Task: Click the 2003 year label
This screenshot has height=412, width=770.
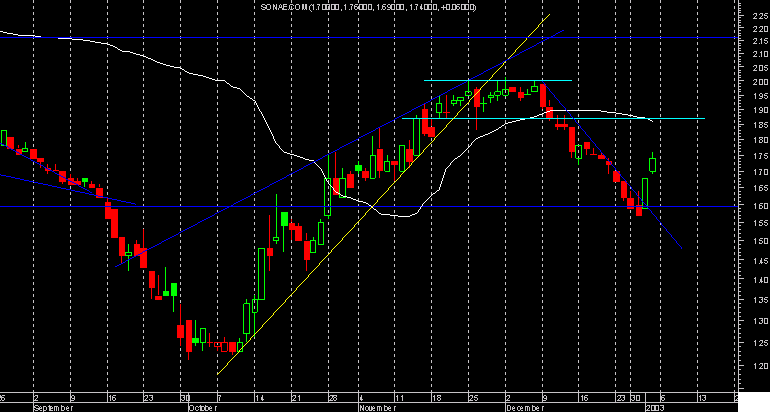Action: [x=656, y=408]
